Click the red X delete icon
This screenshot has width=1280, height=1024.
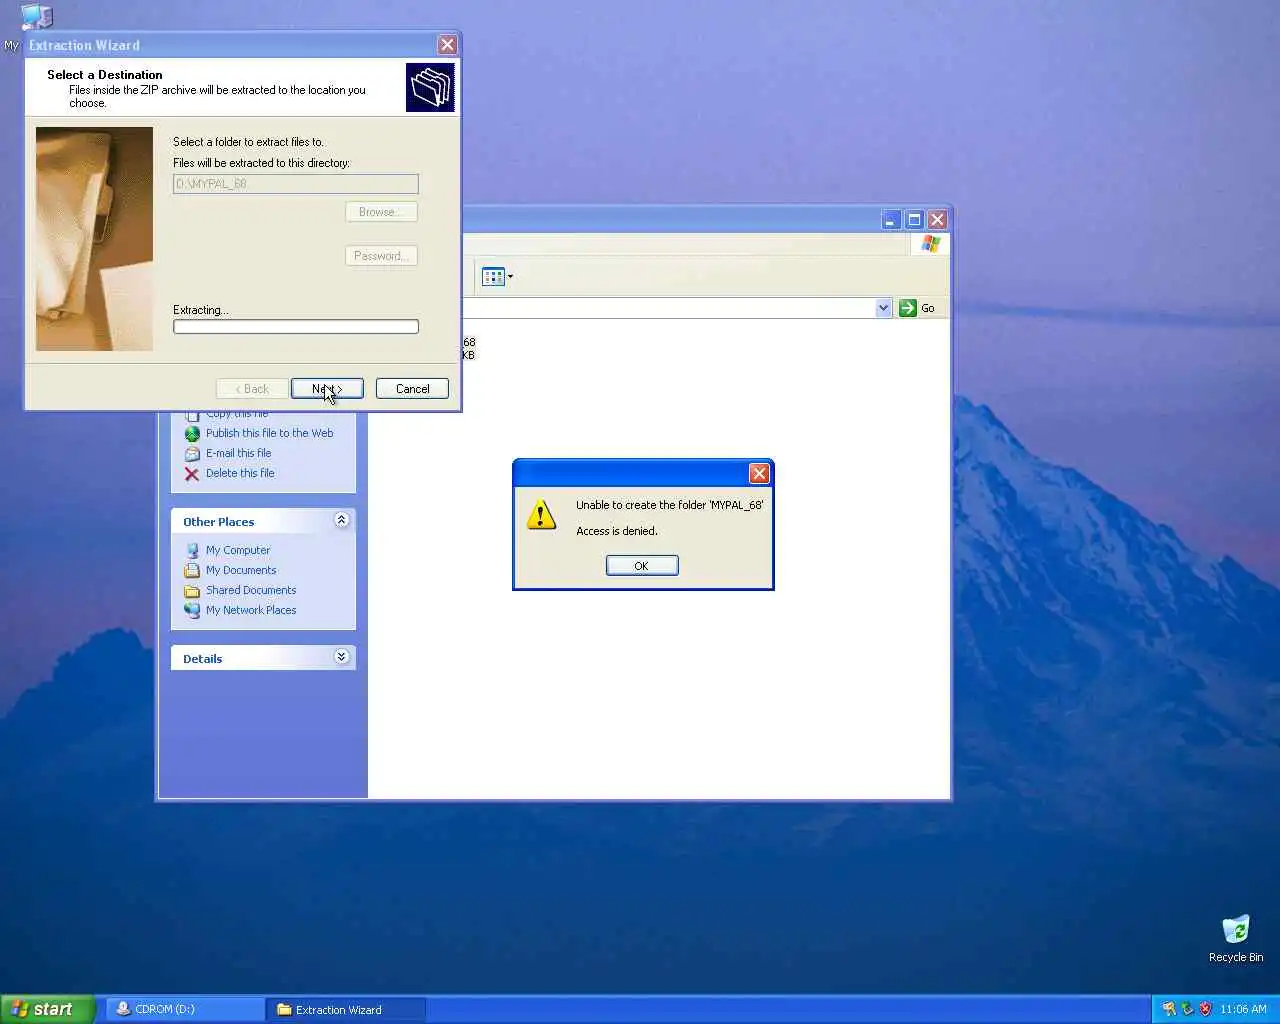tap(192, 474)
